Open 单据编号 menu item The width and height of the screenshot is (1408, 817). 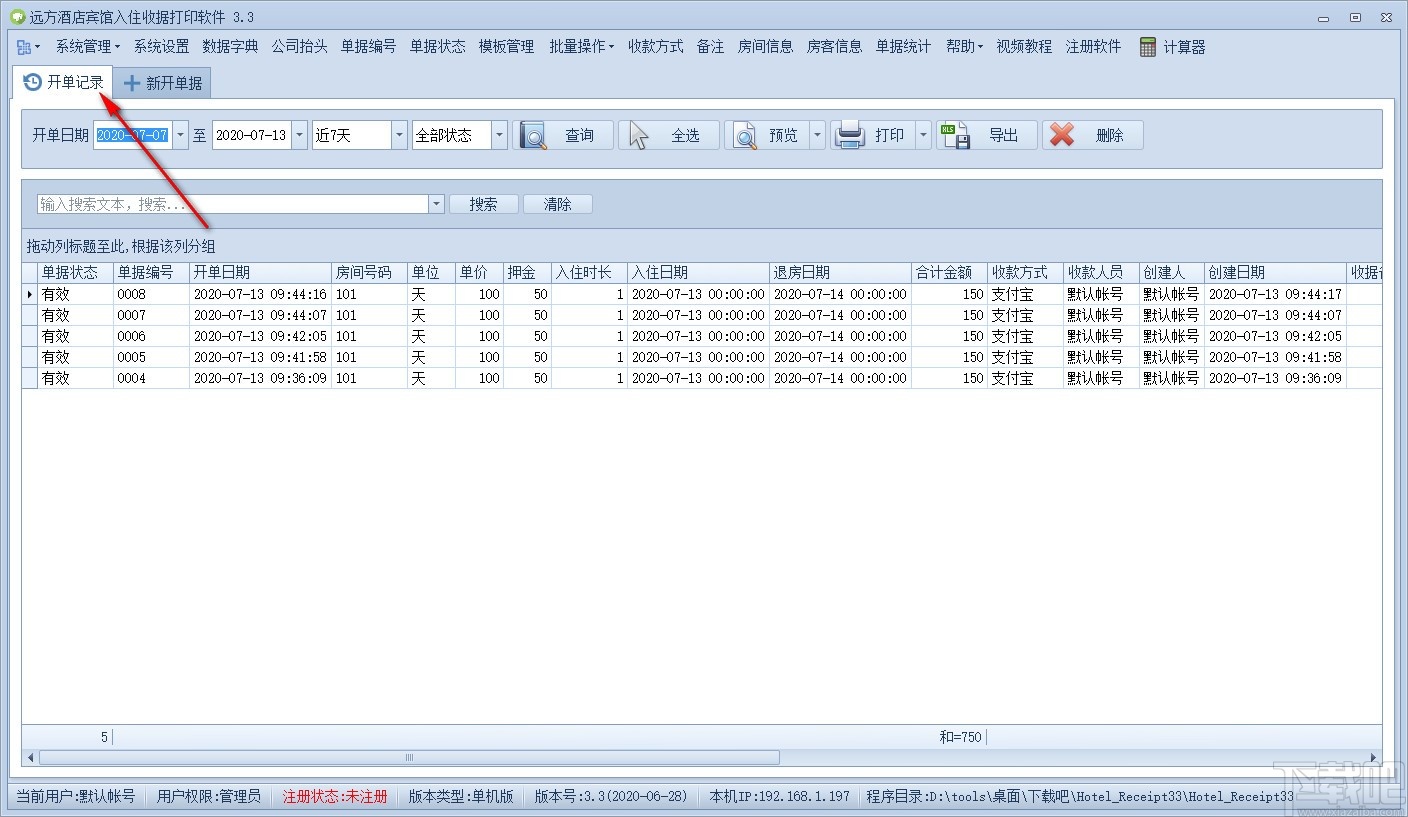[368, 47]
